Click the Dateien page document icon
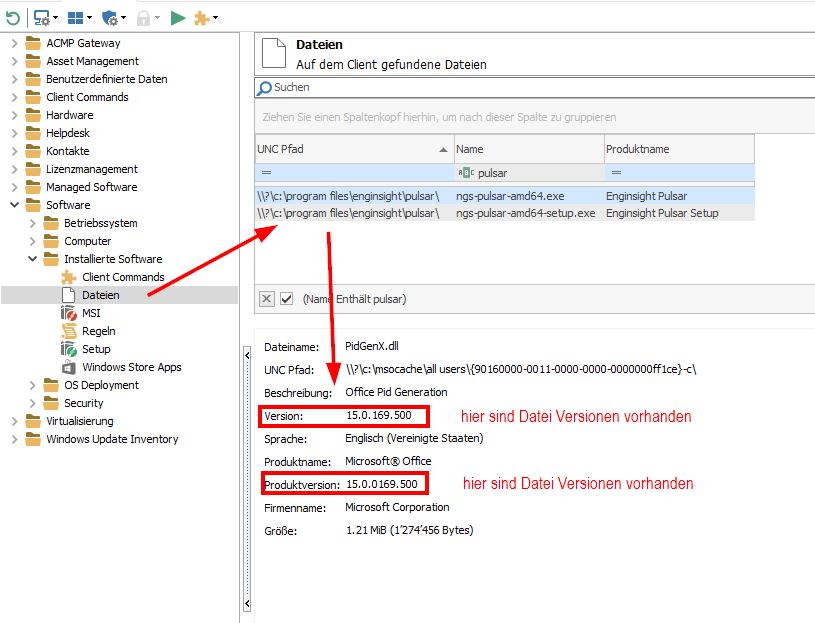Screen dimensions: 815x623 (x=273, y=53)
